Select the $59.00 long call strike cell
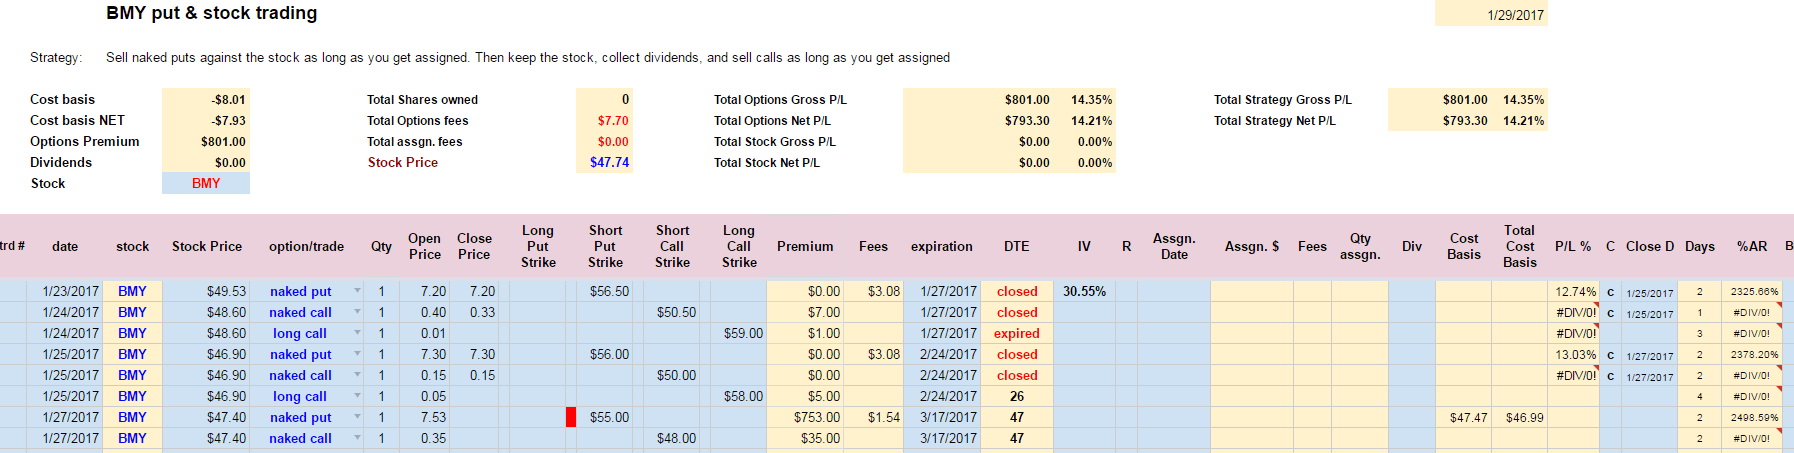 coord(738,333)
